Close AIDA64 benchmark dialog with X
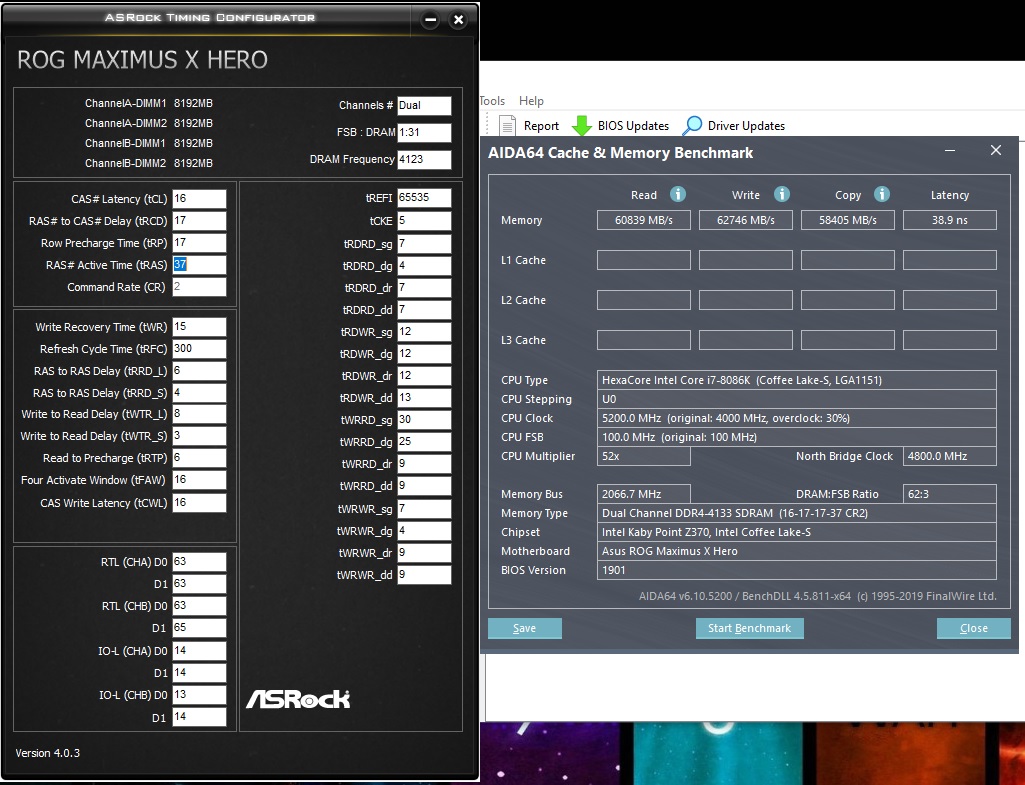This screenshot has width=1025, height=785. point(996,150)
